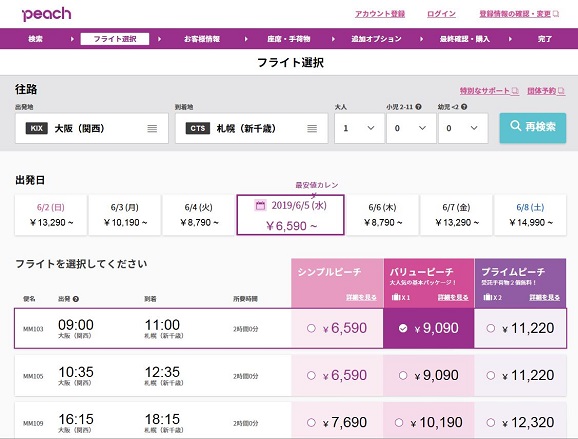Go to the お客様情報 step
578x439 pixels.
click(x=202, y=39)
